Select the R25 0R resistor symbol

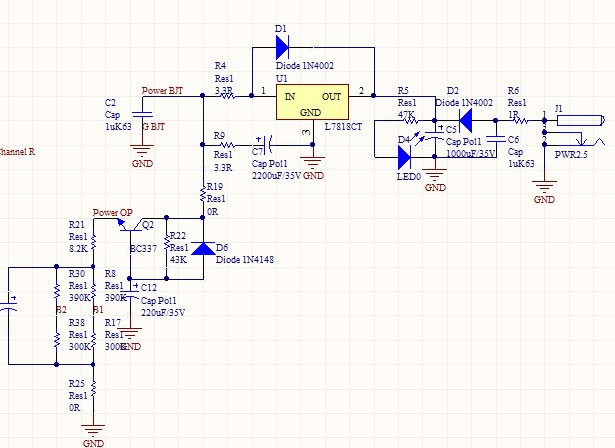(x=93, y=387)
